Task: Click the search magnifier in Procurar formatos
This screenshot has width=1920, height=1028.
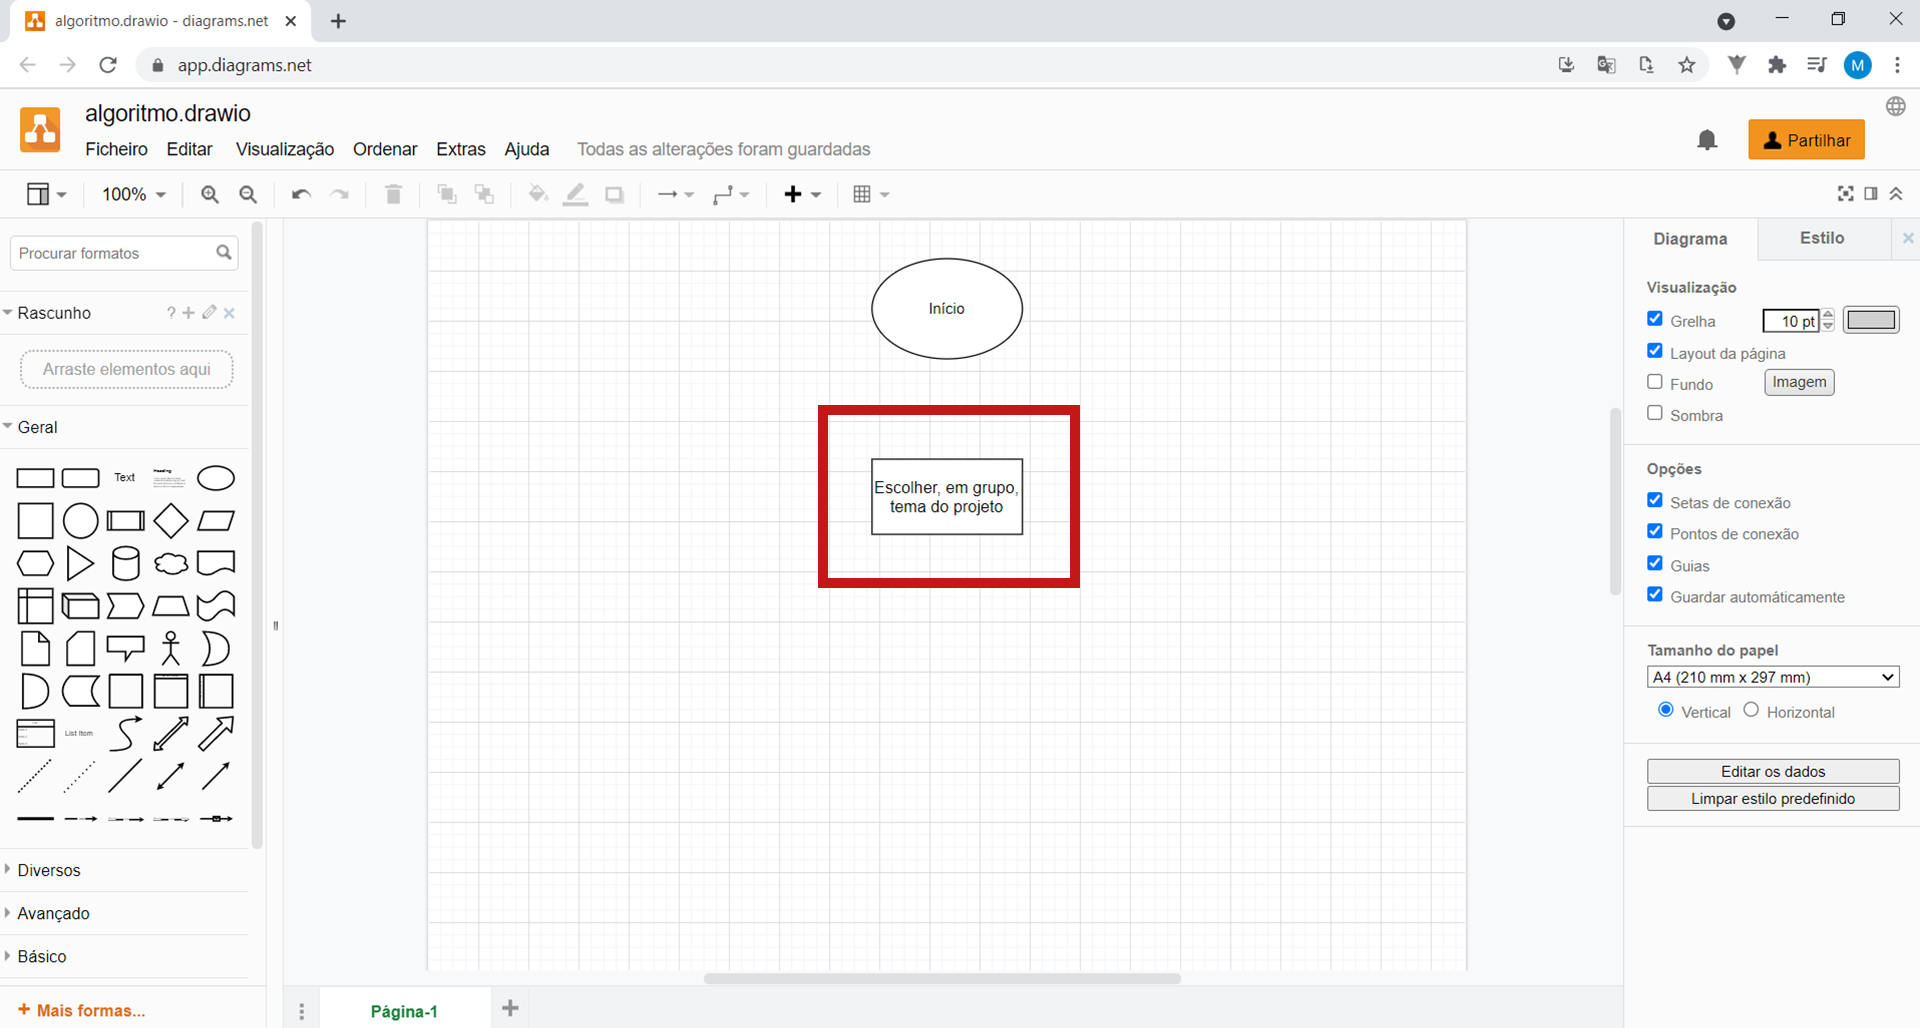Action: click(224, 253)
